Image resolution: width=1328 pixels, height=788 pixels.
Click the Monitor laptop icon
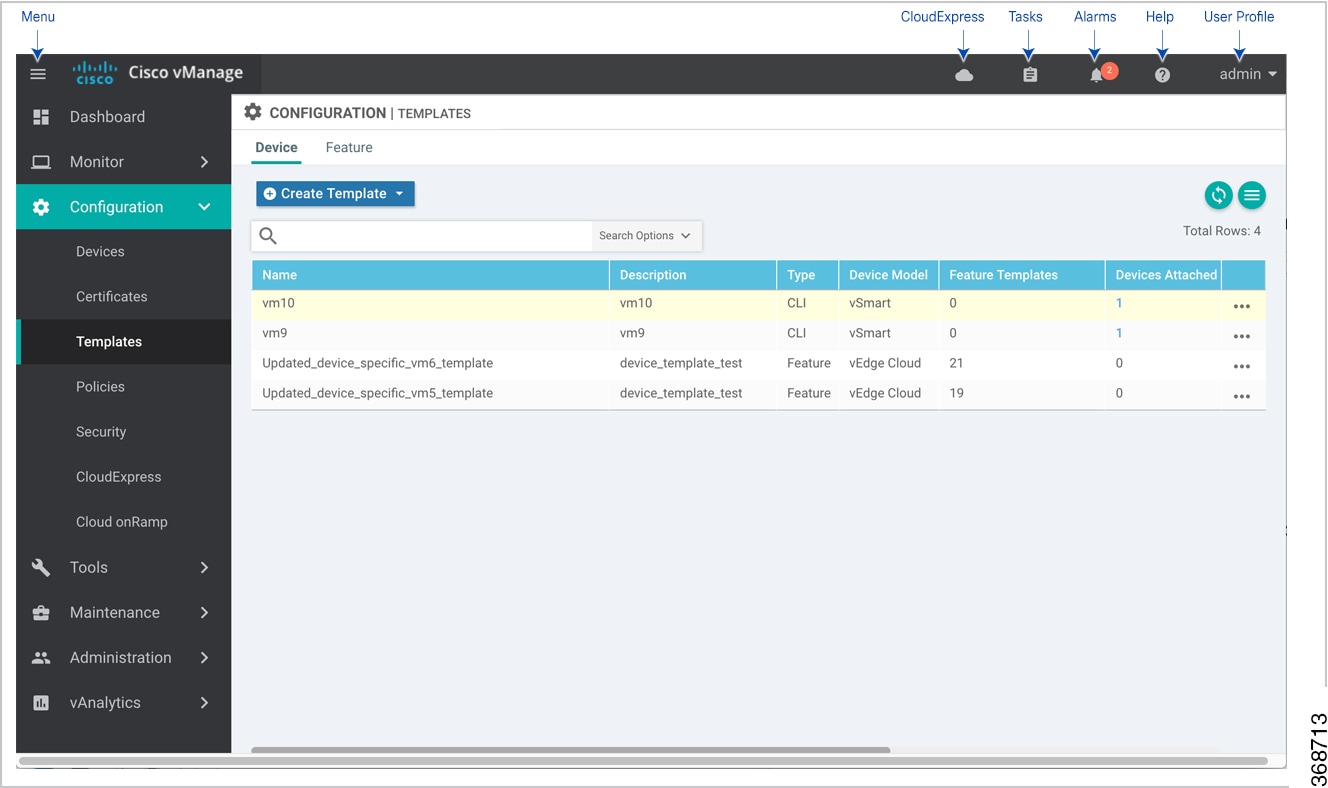point(41,162)
